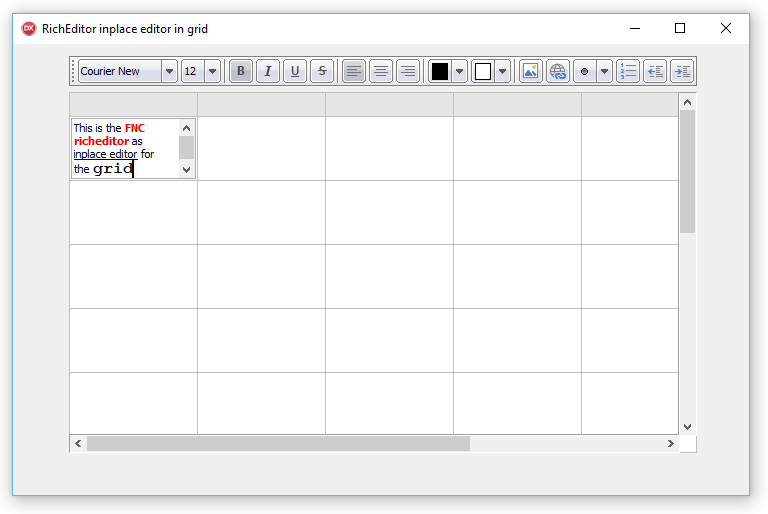The height and width of the screenshot is (514, 768).
Task: Click grid vertical scroll up arrow
Action: tap(688, 102)
